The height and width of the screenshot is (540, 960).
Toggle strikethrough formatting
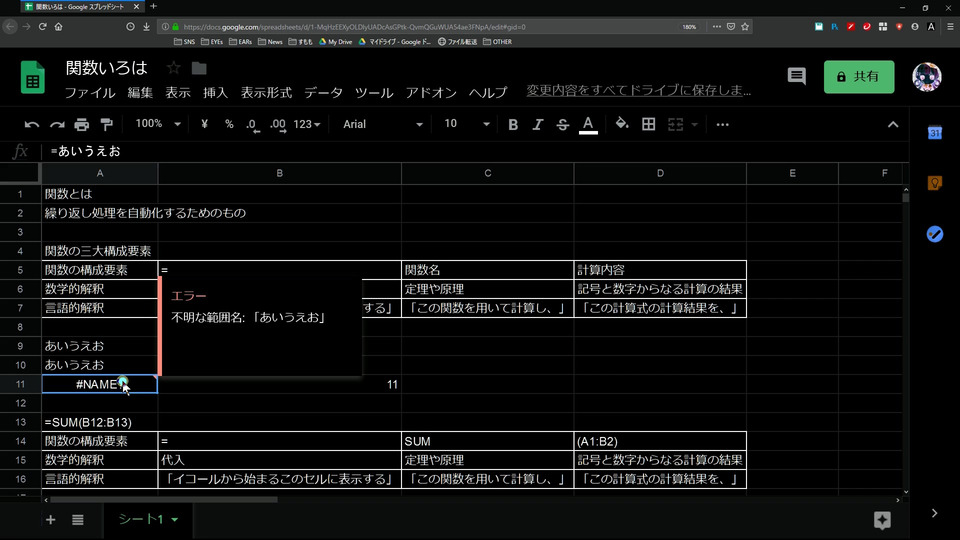pyautogui.click(x=563, y=125)
